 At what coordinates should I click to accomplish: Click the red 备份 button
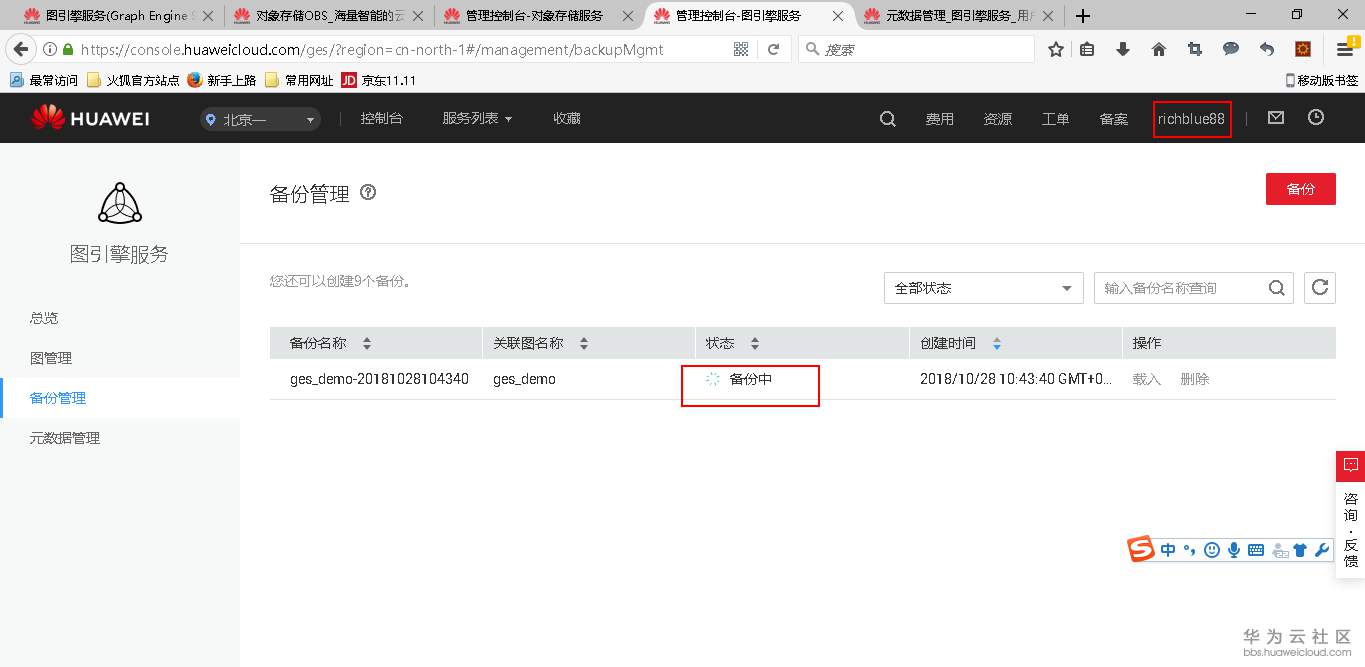pyautogui.click(x=1300, y=189)
